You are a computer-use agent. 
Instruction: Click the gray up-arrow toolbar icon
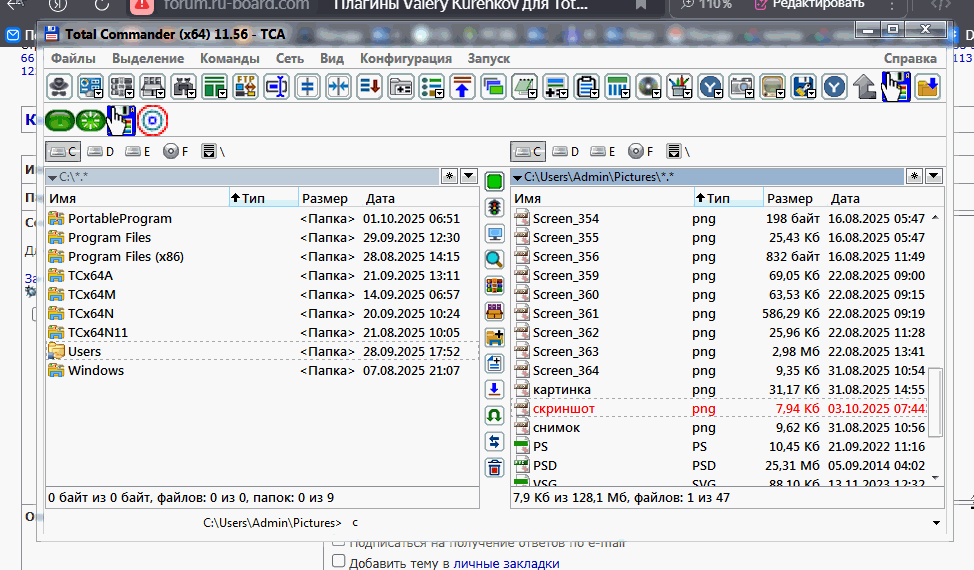pos(865,86)
